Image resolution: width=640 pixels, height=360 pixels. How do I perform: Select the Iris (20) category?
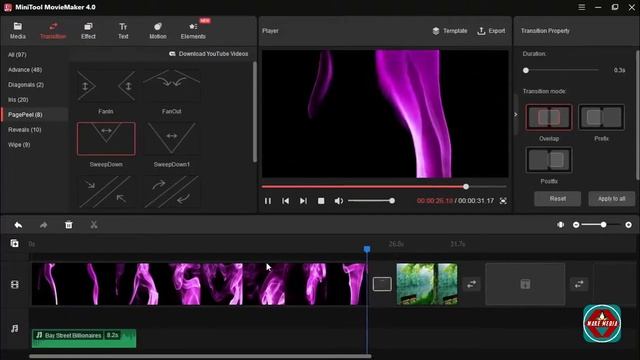[18, 100]
